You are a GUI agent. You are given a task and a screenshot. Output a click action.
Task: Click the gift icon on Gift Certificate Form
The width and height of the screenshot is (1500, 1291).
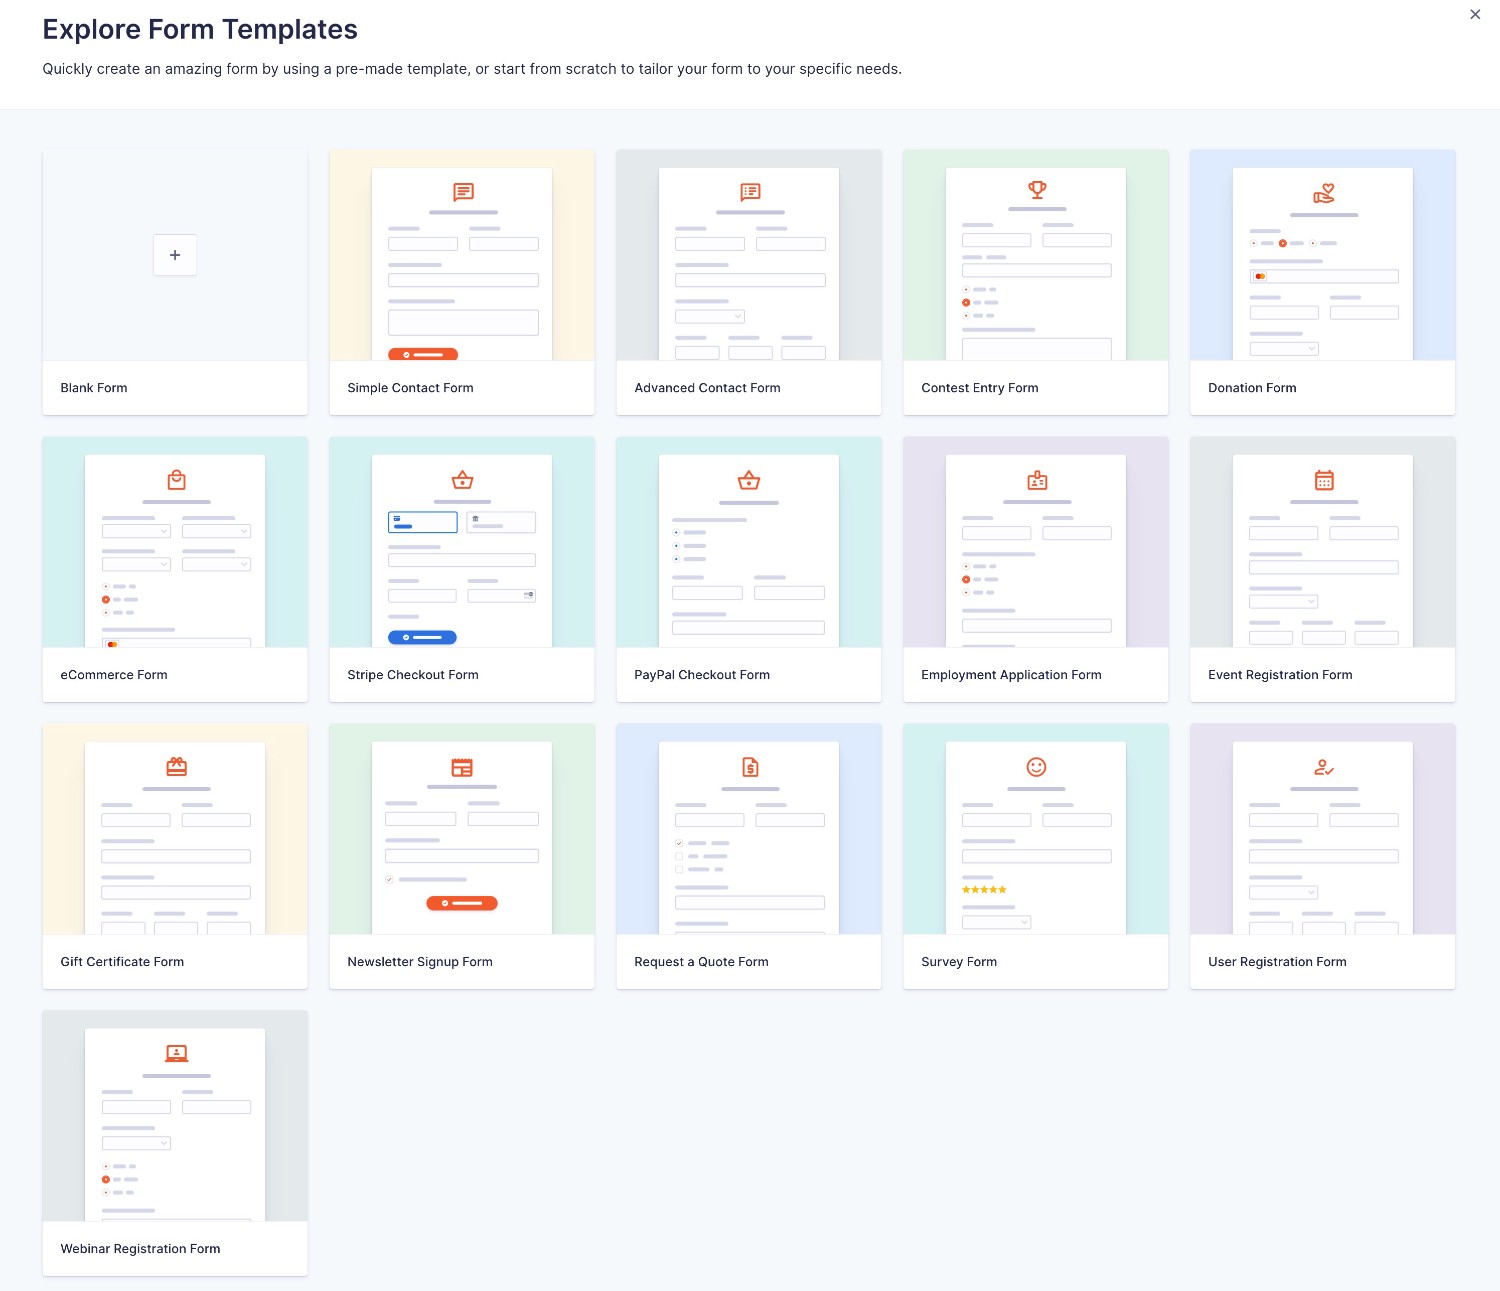pyautogui.click(x=177, y=767)
